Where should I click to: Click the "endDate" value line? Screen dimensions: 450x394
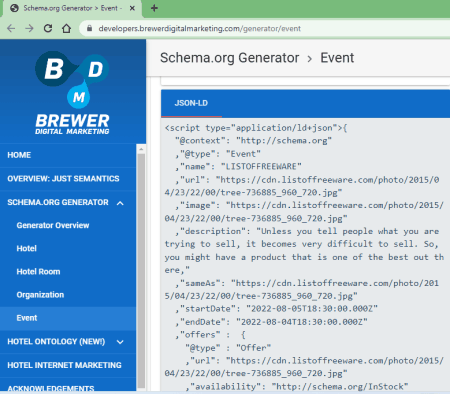point(271,322)
